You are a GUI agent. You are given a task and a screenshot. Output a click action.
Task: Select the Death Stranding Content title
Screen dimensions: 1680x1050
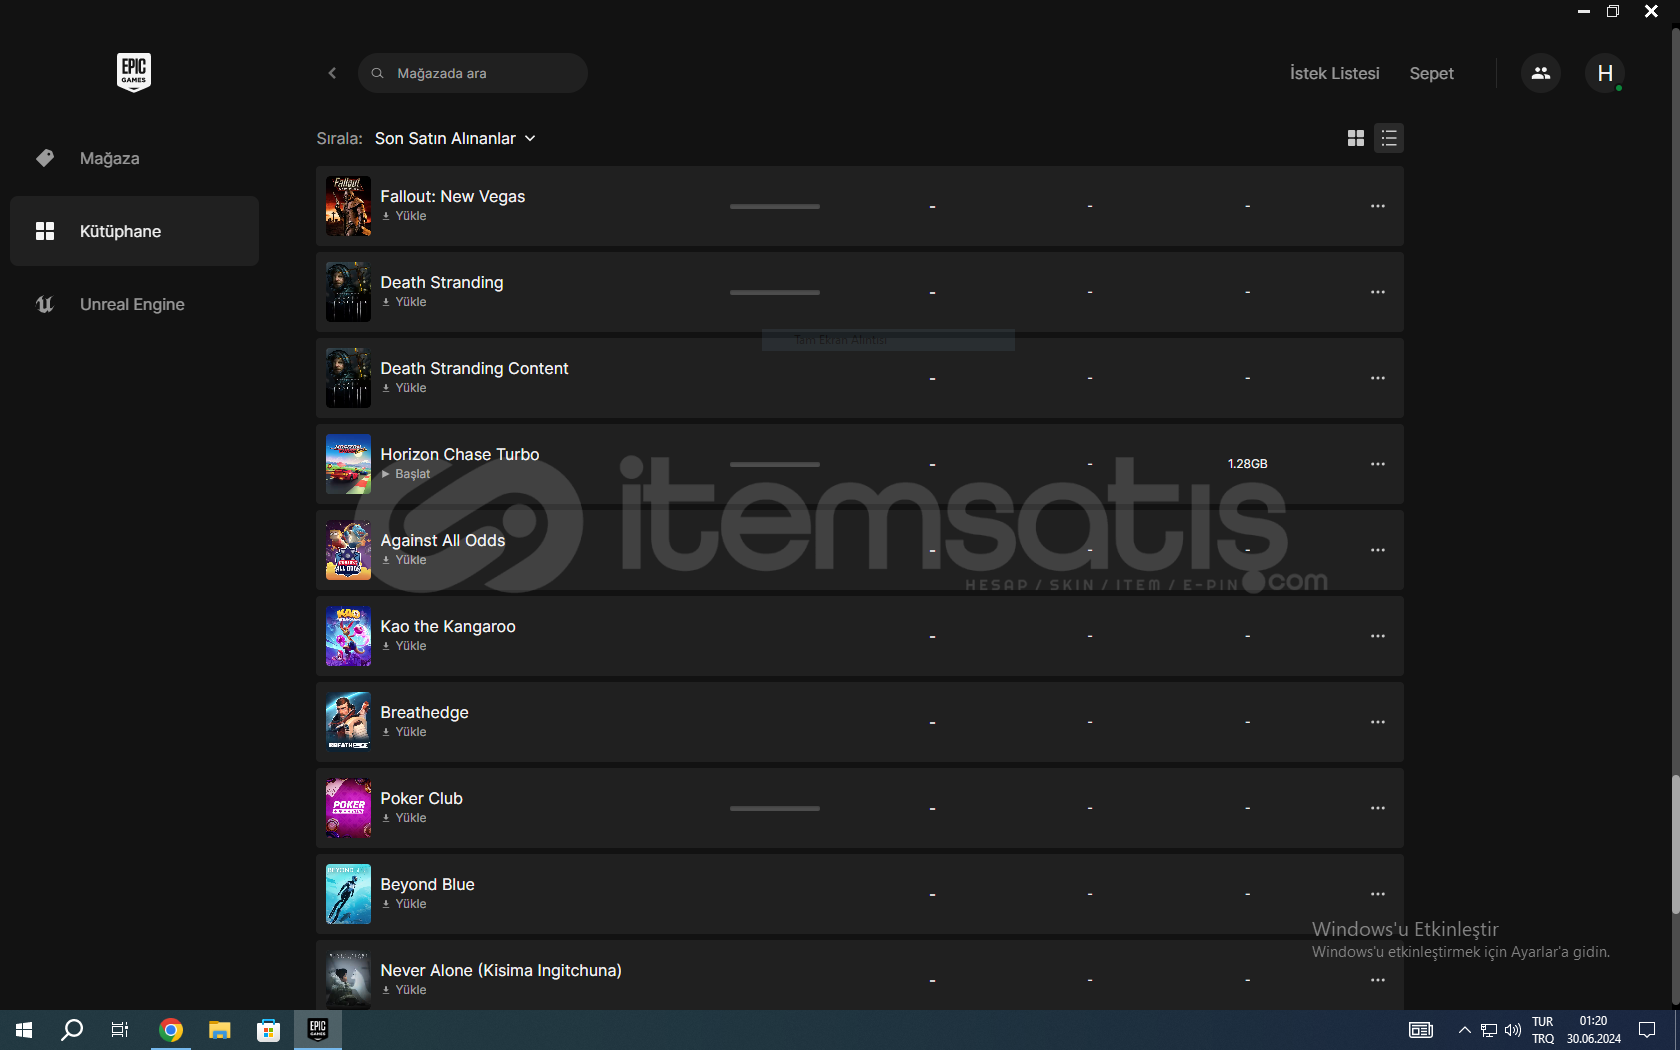point(474,368)
